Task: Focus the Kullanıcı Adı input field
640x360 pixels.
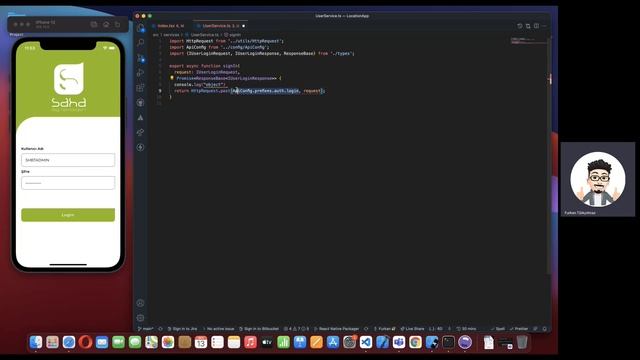Action: [x=68, y=160]
